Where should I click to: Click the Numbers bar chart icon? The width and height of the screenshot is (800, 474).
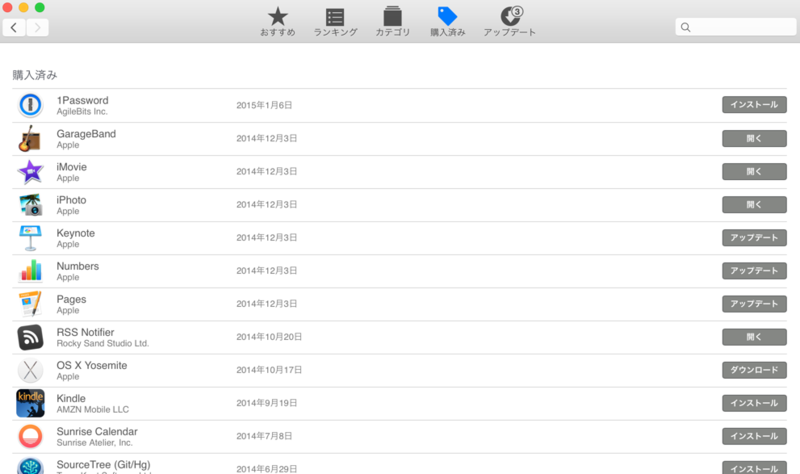pos(30,270)
